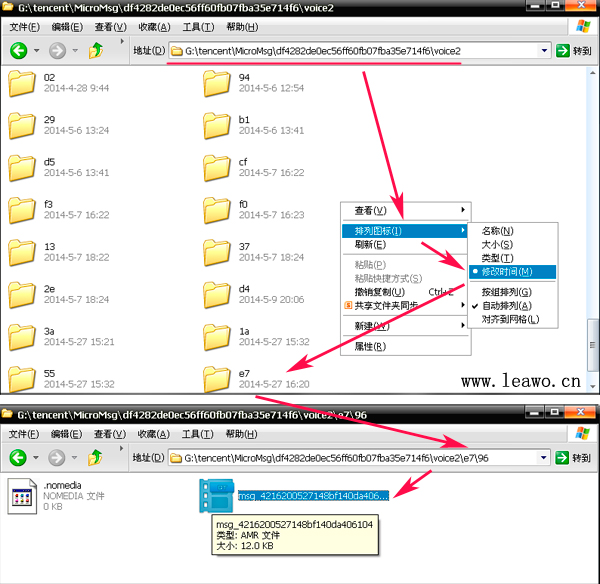Expand 新建 context submenu
The image size is (600, 584).
click(405, 326)
